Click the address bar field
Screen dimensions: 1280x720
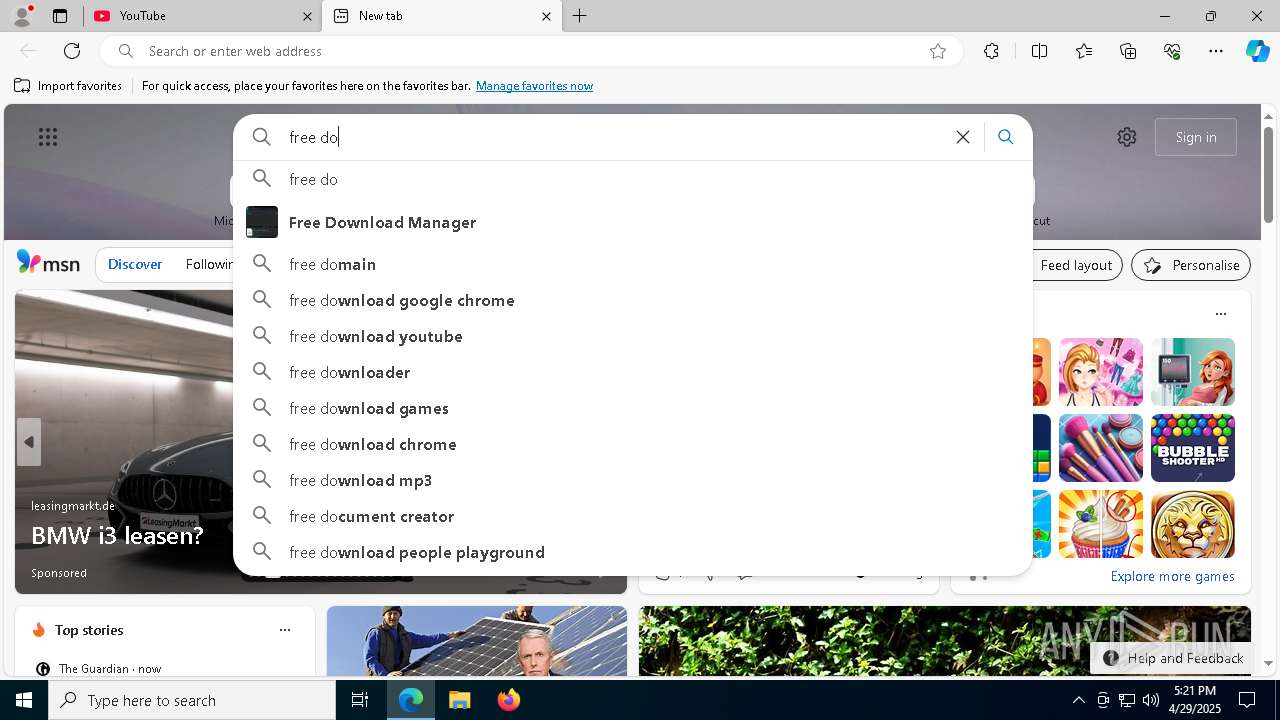tap(530, 51)
